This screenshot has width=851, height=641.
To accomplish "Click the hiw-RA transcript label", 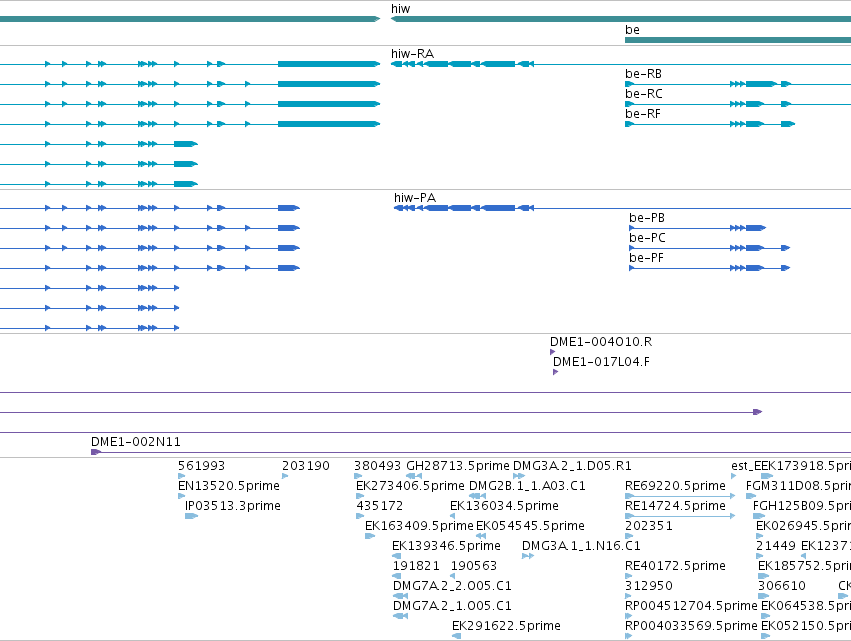I will click(412, 54).
